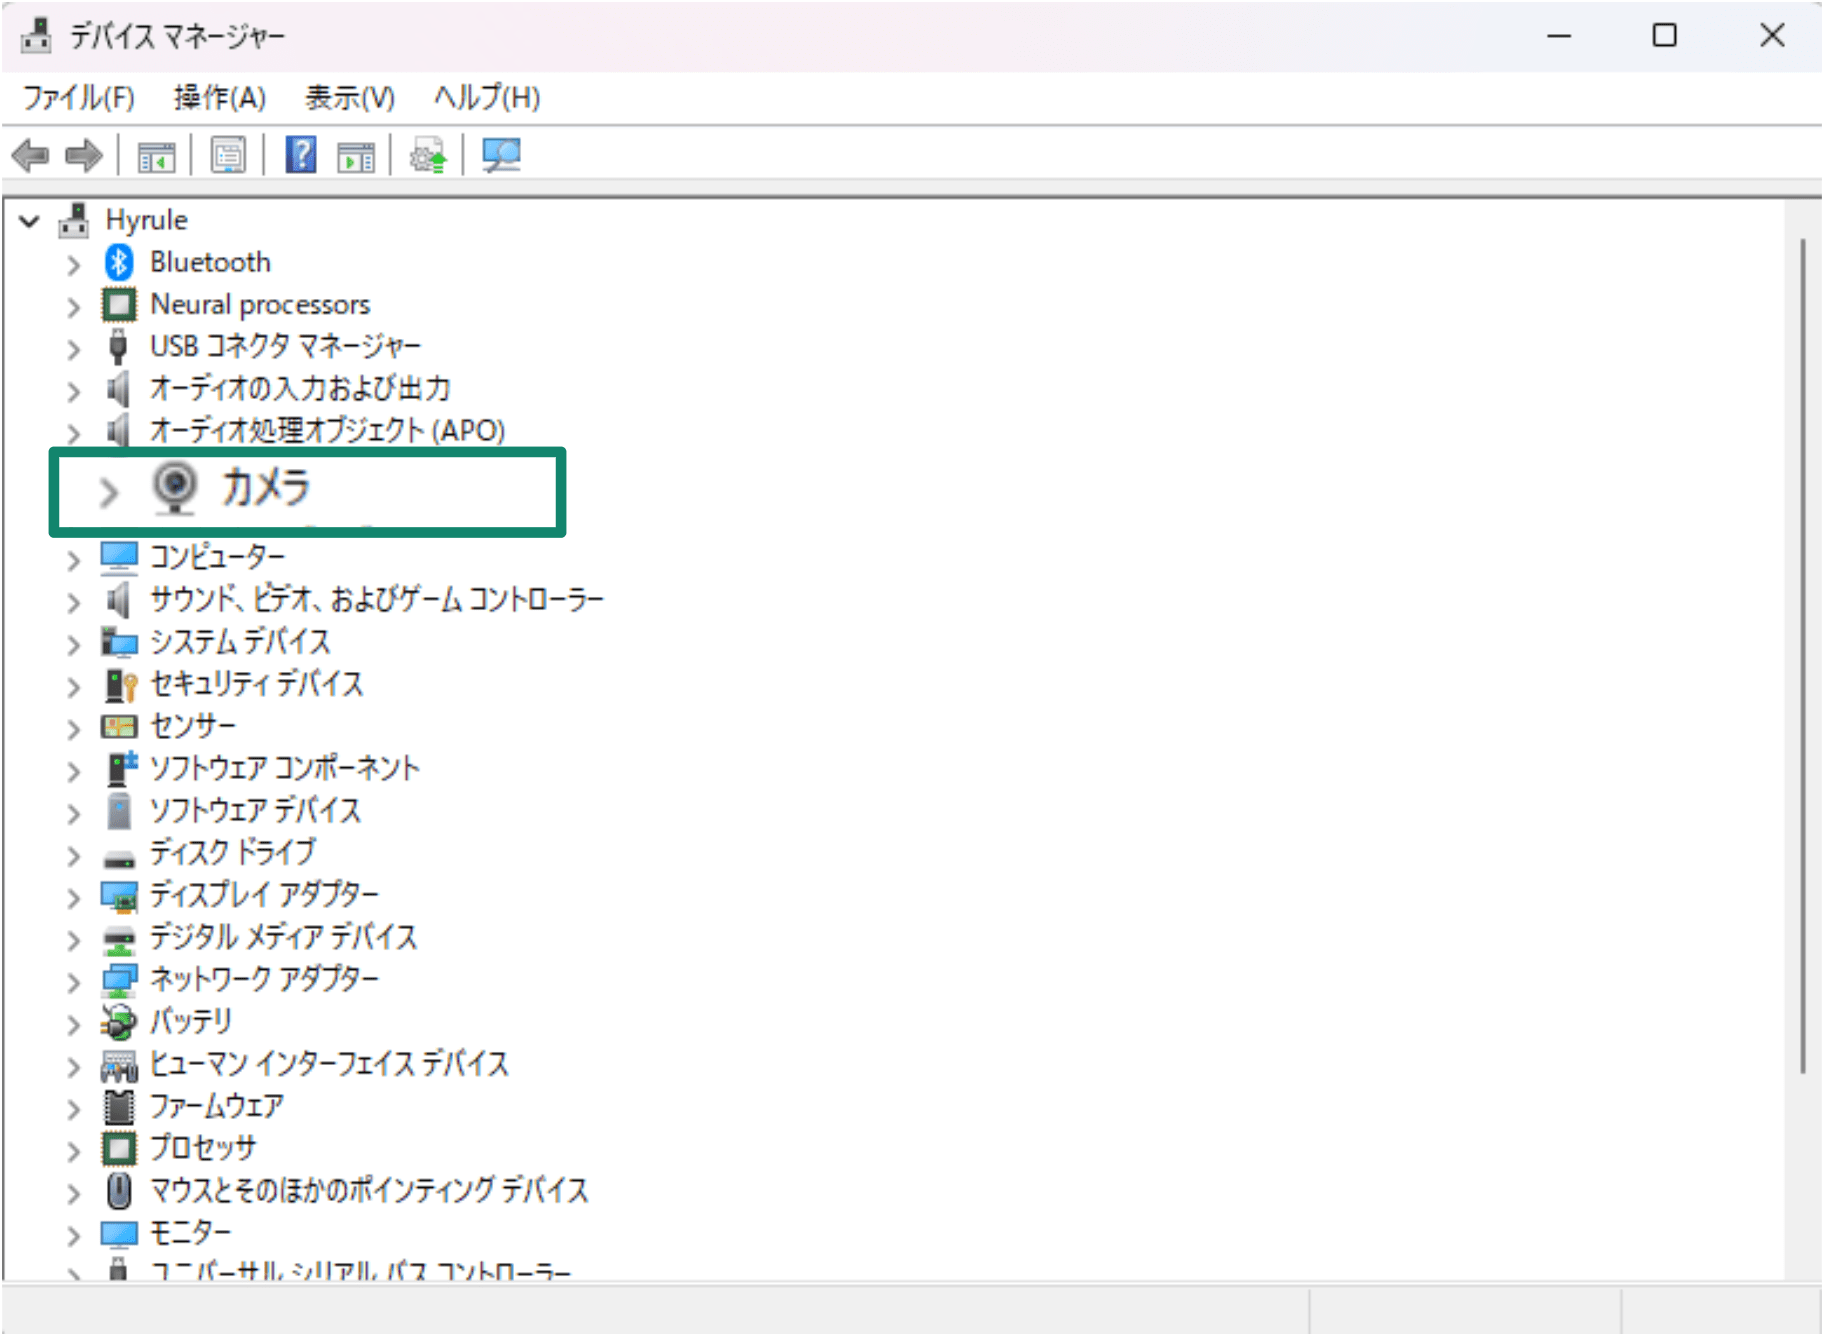1824x1336 pixels.
Task: Expand Neural processors in the tree
Action: (73, 306)
